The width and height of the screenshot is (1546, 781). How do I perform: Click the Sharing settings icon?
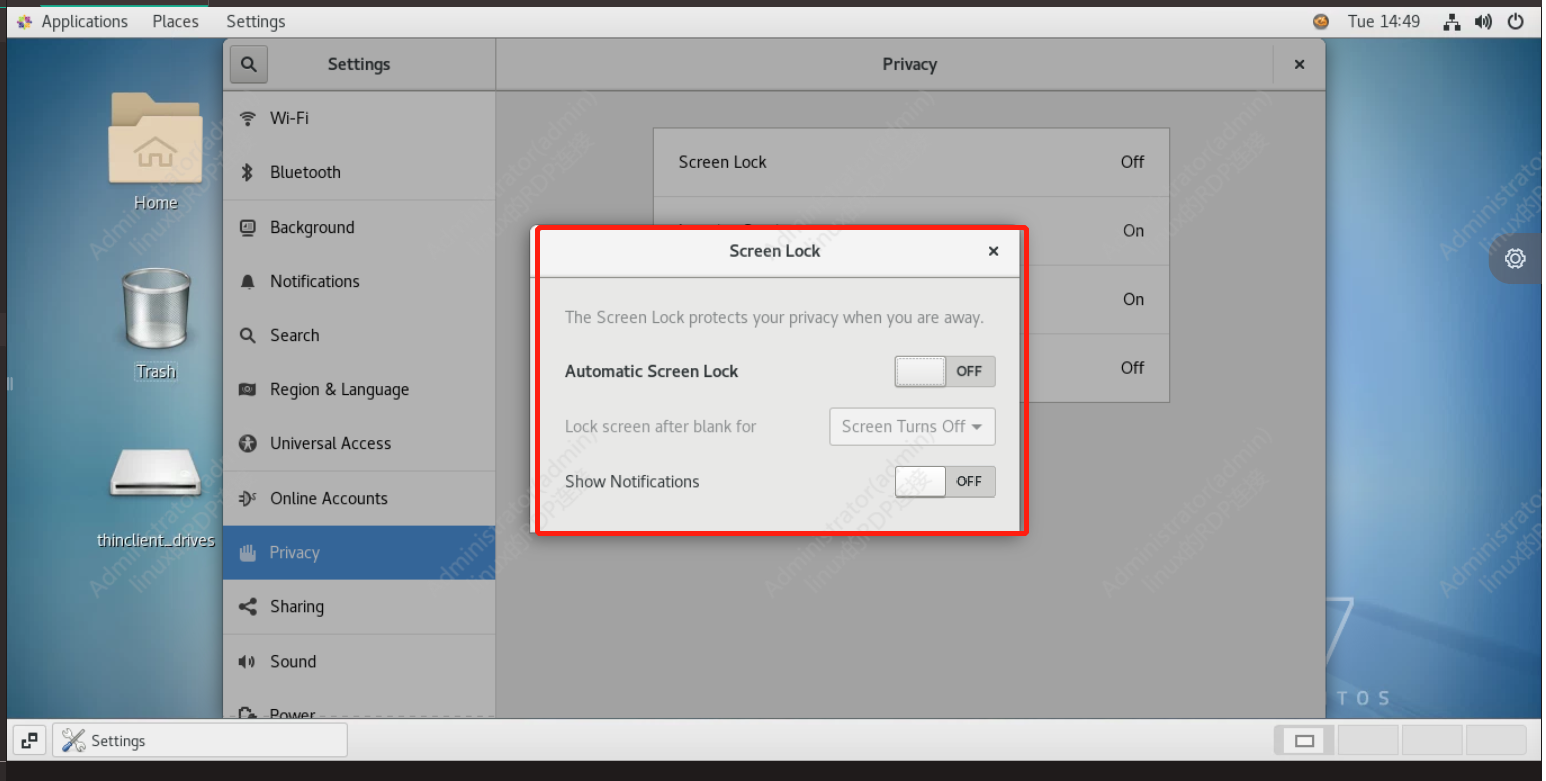point(247,607)
